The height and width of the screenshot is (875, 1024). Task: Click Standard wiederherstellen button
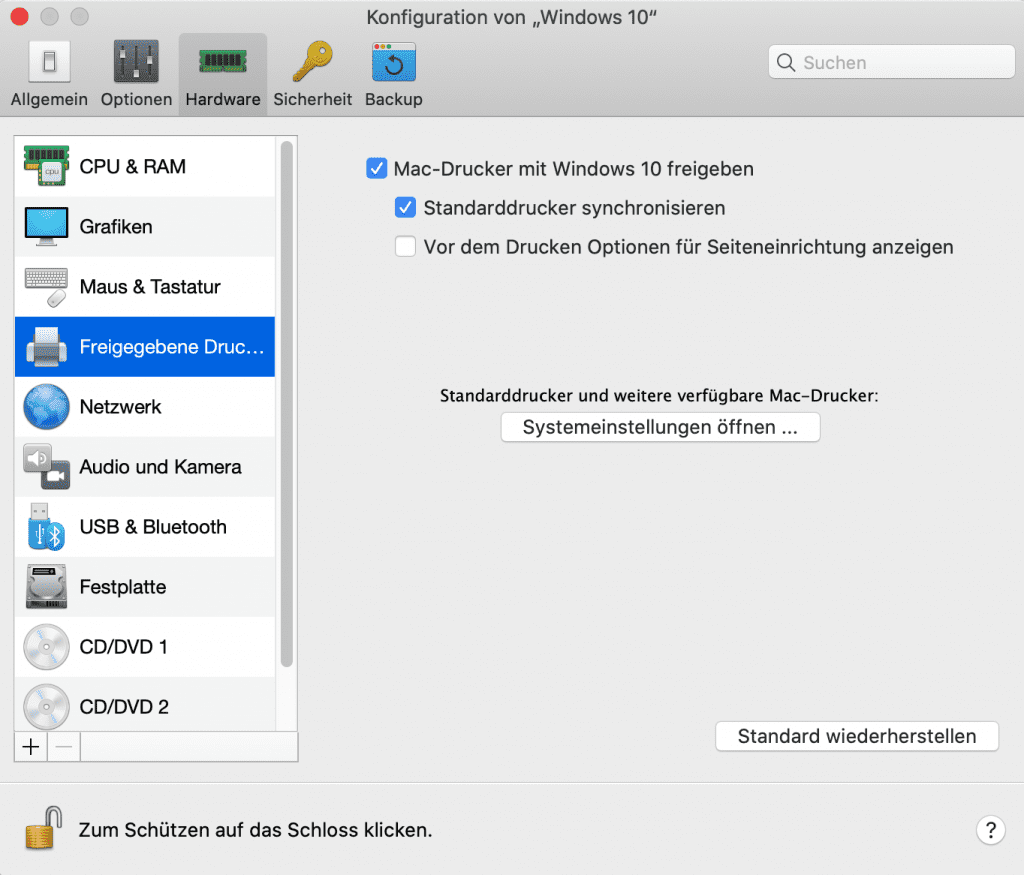click(x=857, y=736)
